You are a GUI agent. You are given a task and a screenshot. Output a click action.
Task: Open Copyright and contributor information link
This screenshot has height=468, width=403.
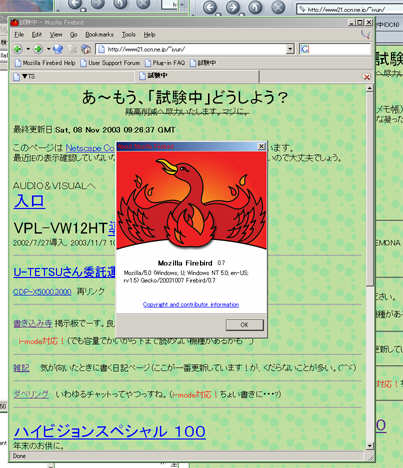(x=191, y=304)
